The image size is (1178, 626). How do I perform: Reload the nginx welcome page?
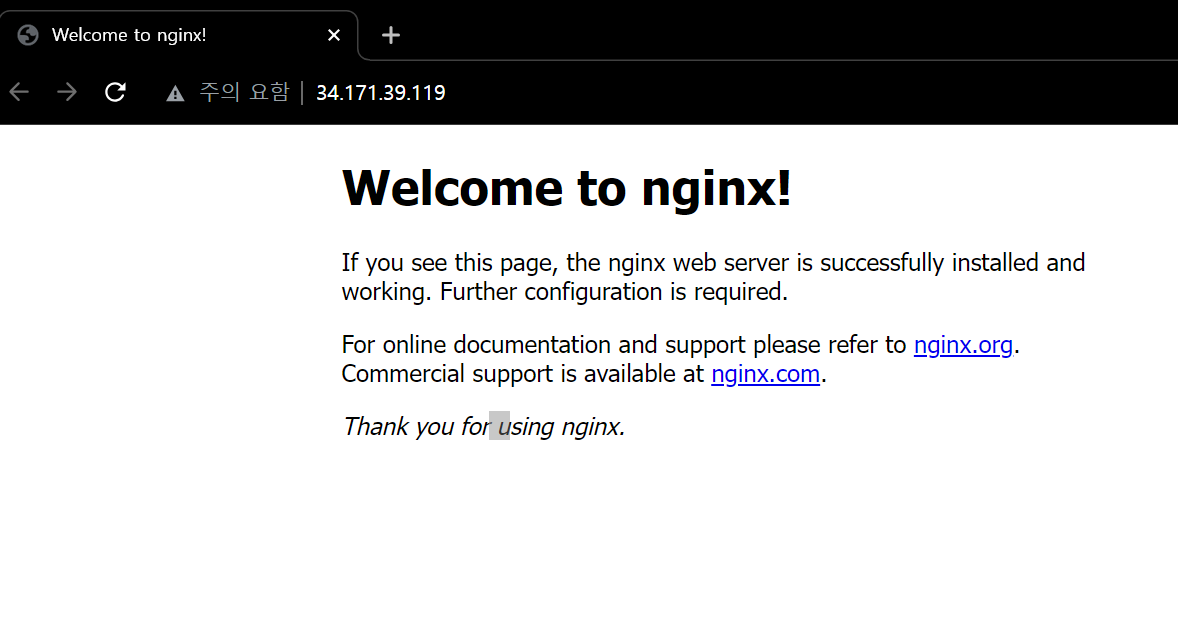tap(115, 92)
